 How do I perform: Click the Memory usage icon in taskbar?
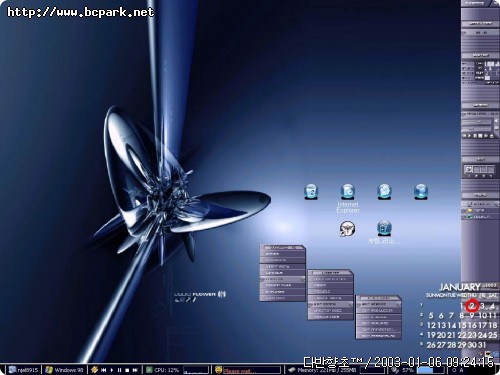click(292, 370)
